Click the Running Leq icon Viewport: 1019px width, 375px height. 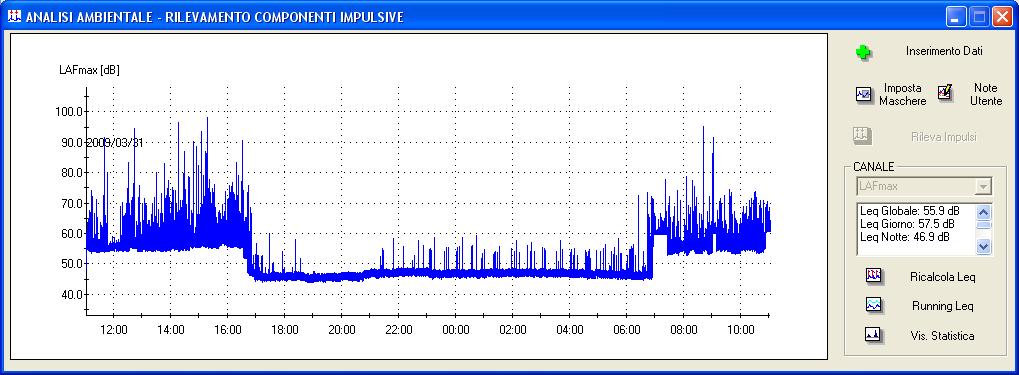tap(873, 305)
